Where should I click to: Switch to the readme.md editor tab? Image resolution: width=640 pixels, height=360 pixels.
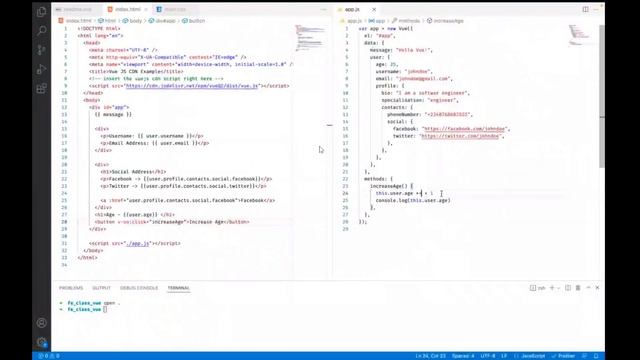78,9
